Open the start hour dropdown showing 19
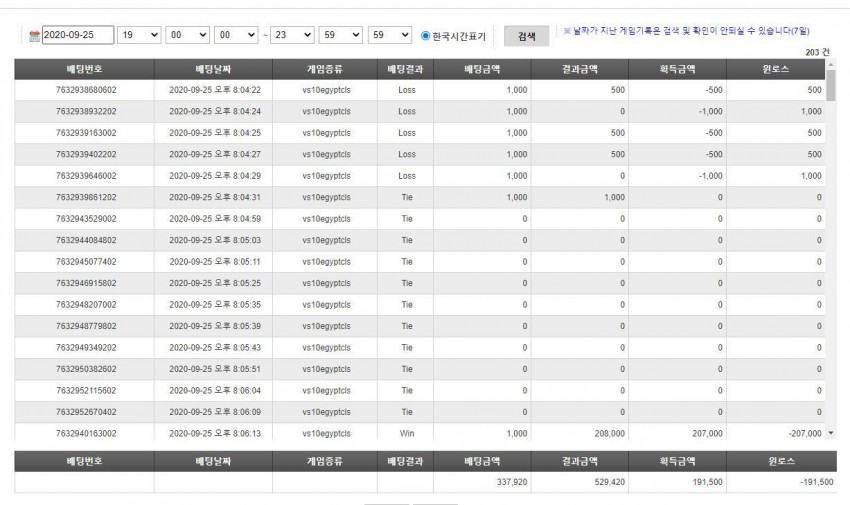This screenshot has width=850, height=505. tap(139, 35)
